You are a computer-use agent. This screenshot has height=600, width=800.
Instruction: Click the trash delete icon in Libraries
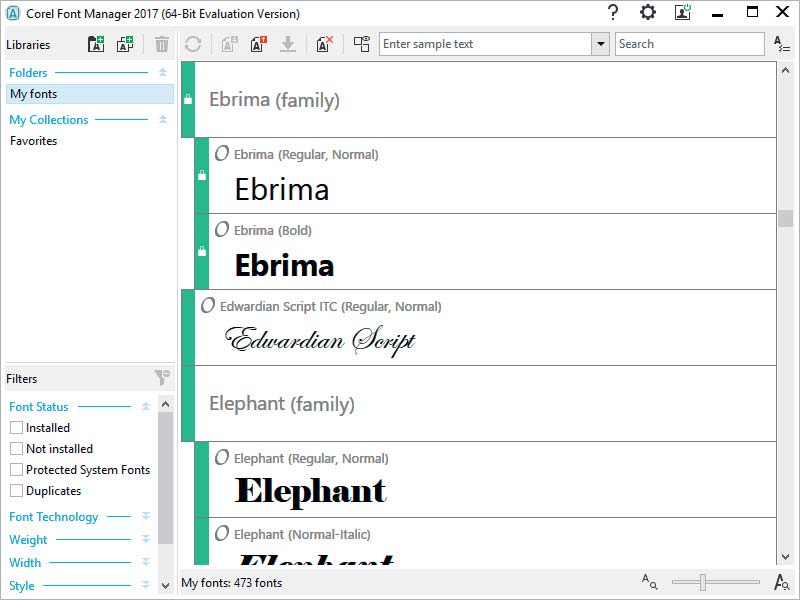162,44
